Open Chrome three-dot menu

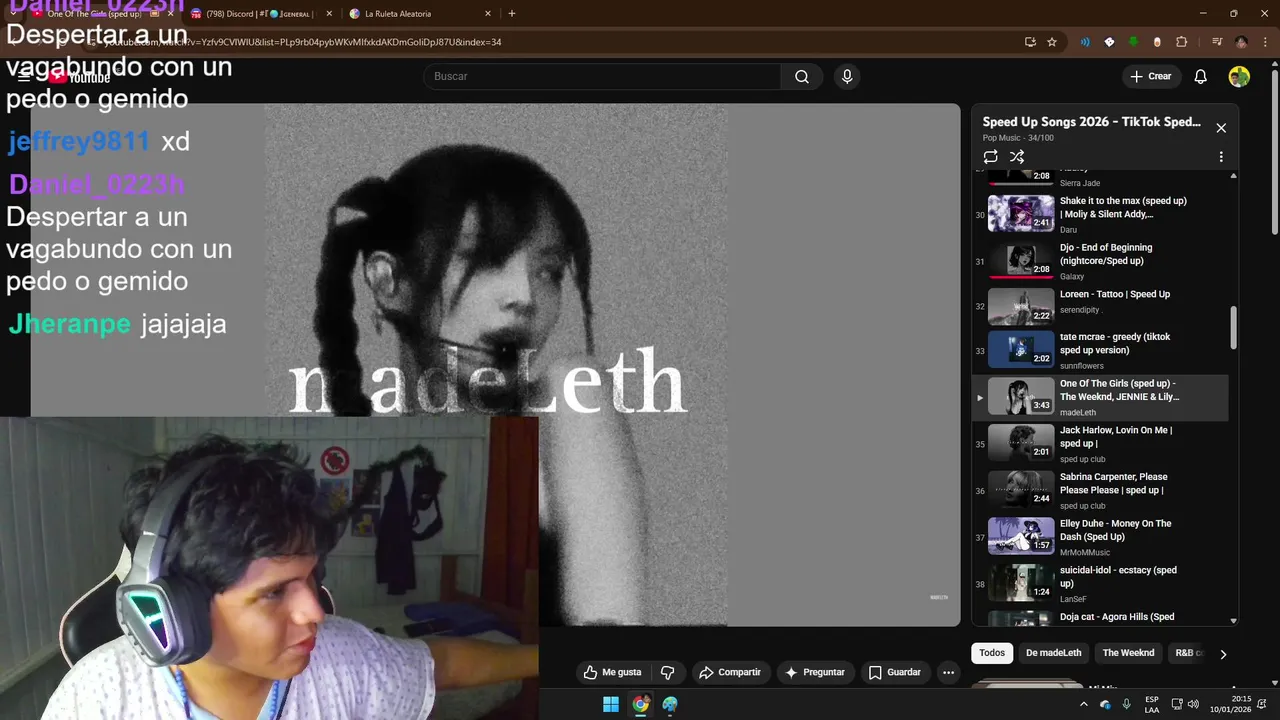coord(1264,42)
